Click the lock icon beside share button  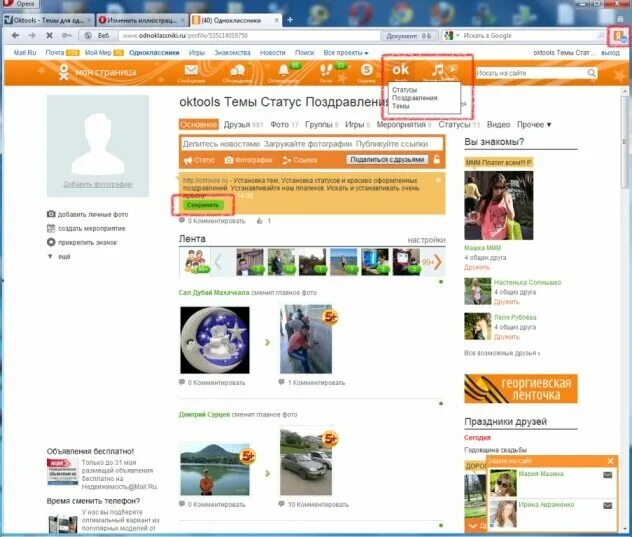pos(437,160)
